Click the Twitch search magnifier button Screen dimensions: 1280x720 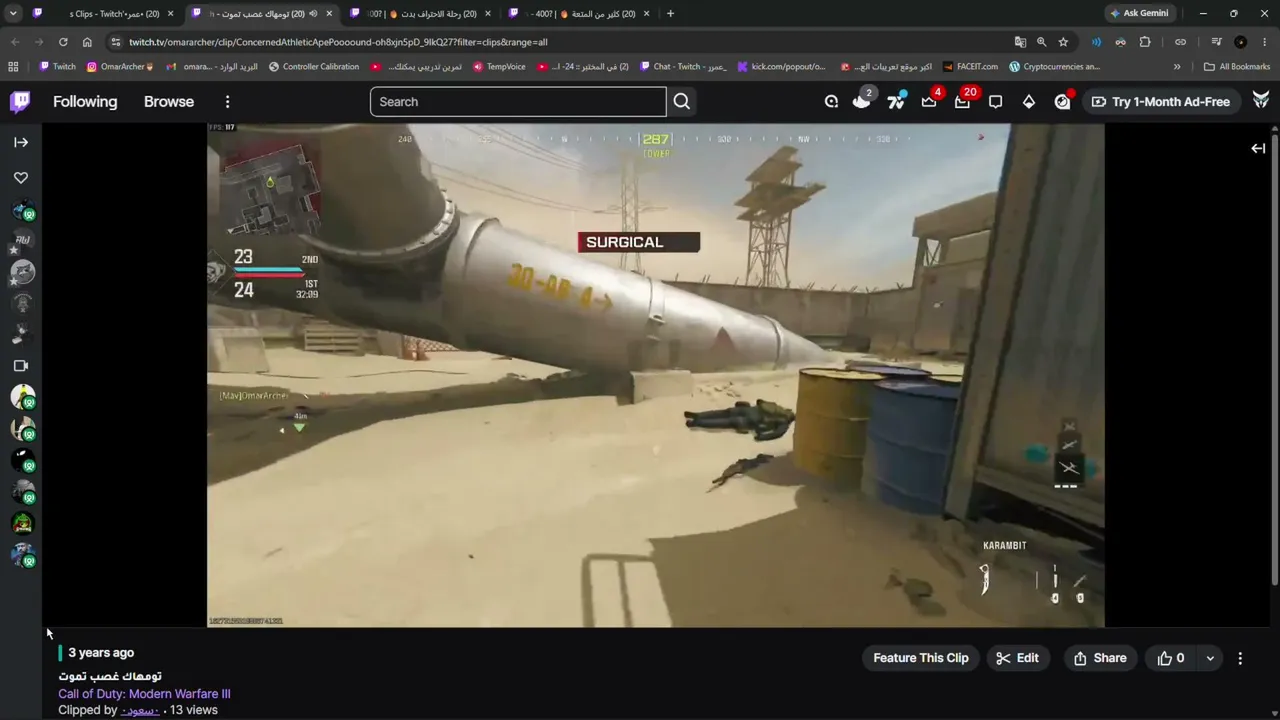pyautogui.click(x=682, y=101)
